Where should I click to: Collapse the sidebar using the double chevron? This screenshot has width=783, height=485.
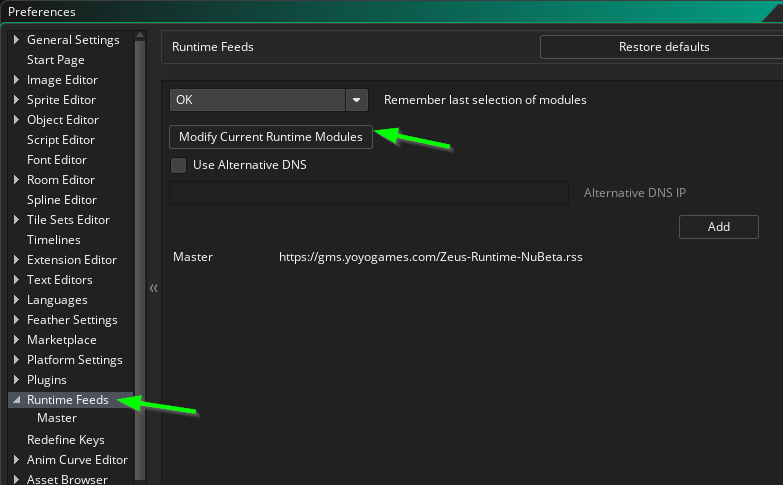click(x=154, y=288)
